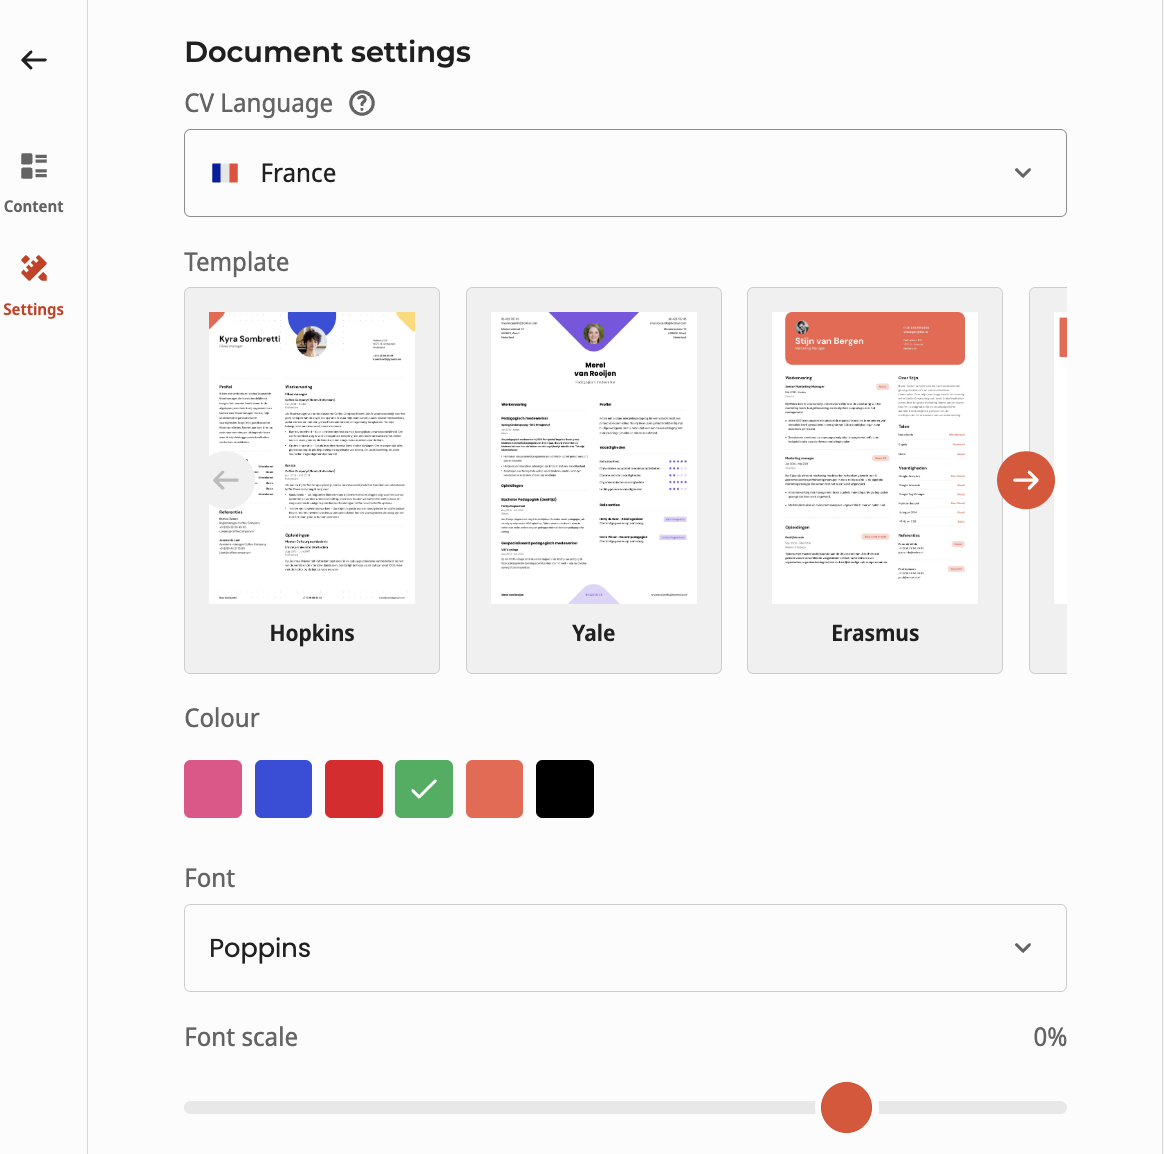Click the Font scale label

point(241,1037)
